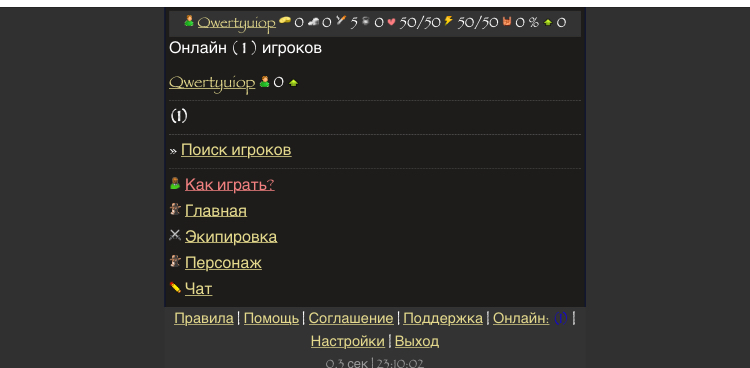750x368 pixels.
Task: Open the Соглашение footer link
Action: click(x=351, y=318)
